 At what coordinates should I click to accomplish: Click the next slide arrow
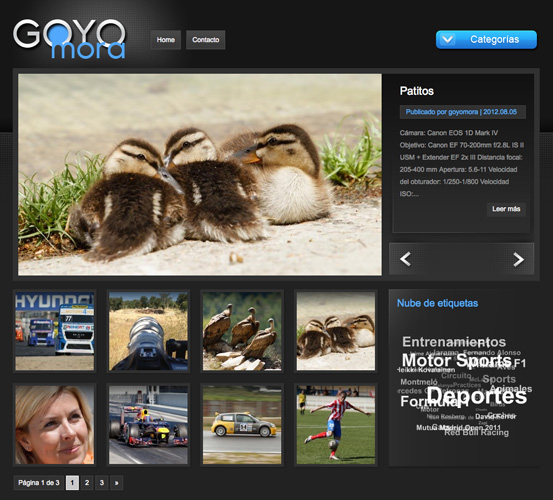[x=518, y=259]
